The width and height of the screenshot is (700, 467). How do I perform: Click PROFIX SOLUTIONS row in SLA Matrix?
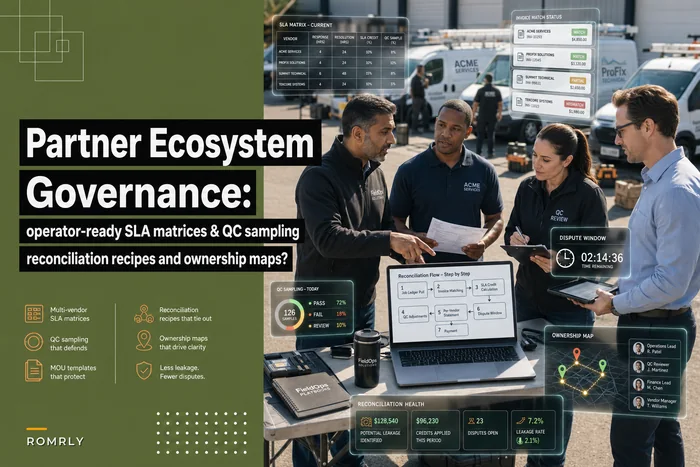(341, 63)
